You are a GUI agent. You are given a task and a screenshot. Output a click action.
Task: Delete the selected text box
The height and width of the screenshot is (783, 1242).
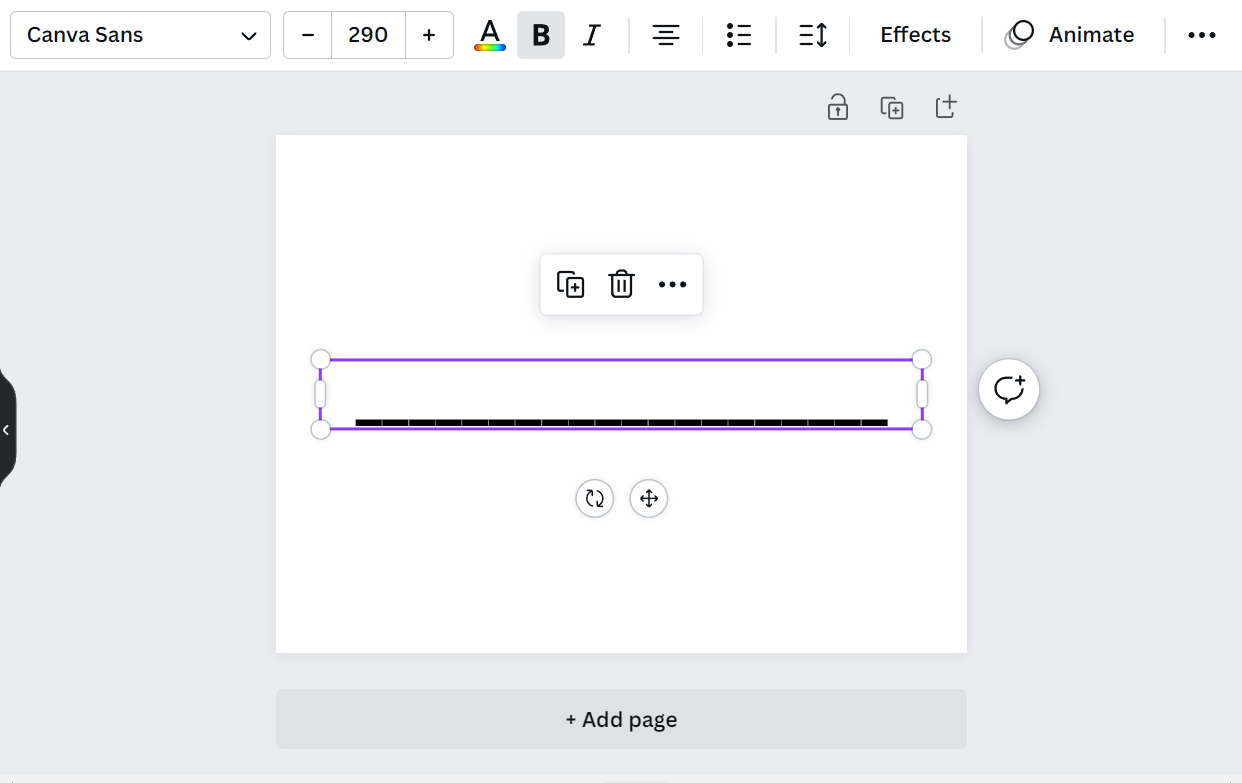coord(621,284)
